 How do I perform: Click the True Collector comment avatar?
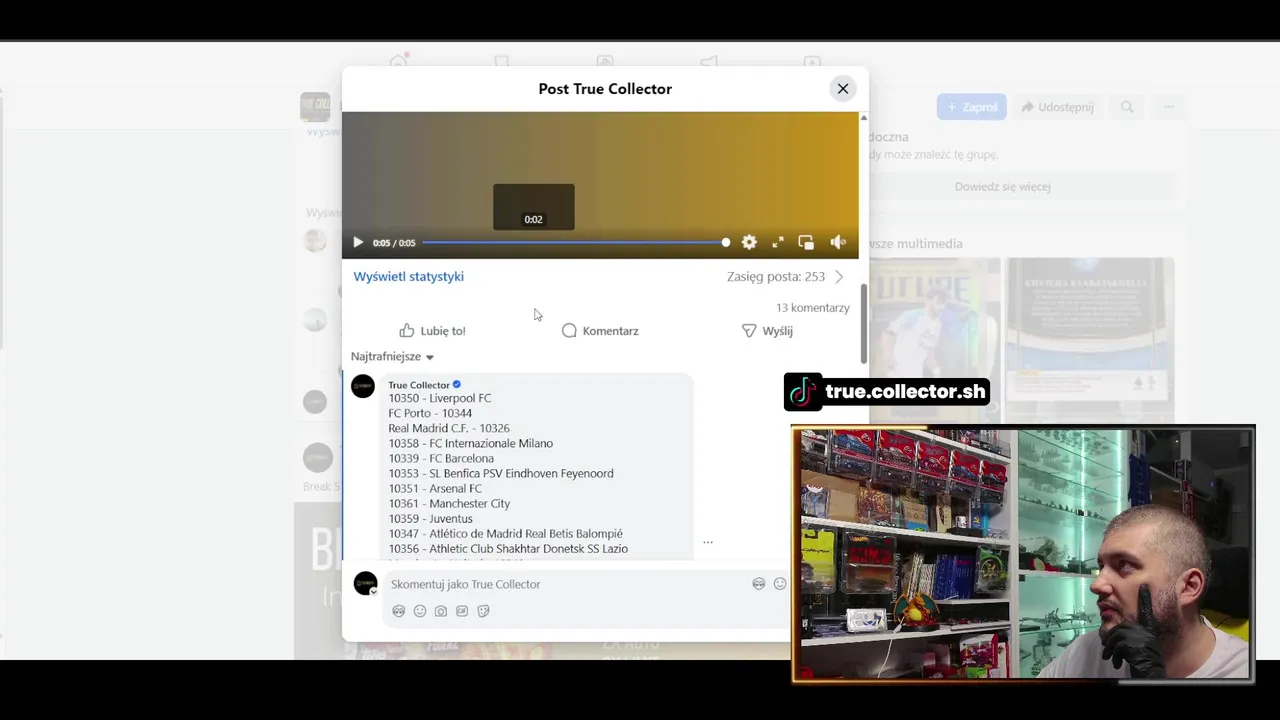pos(363,387)
